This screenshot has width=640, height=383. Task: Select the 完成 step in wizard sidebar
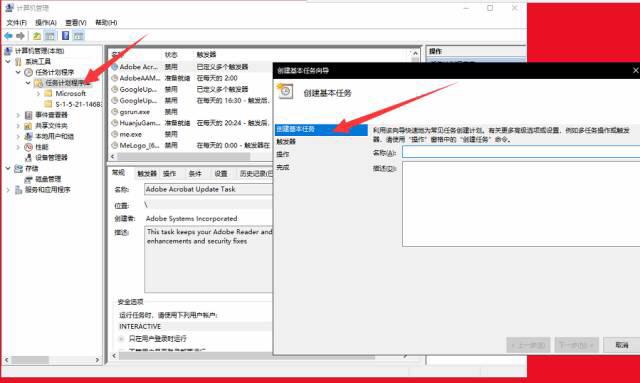pos(282,167)
